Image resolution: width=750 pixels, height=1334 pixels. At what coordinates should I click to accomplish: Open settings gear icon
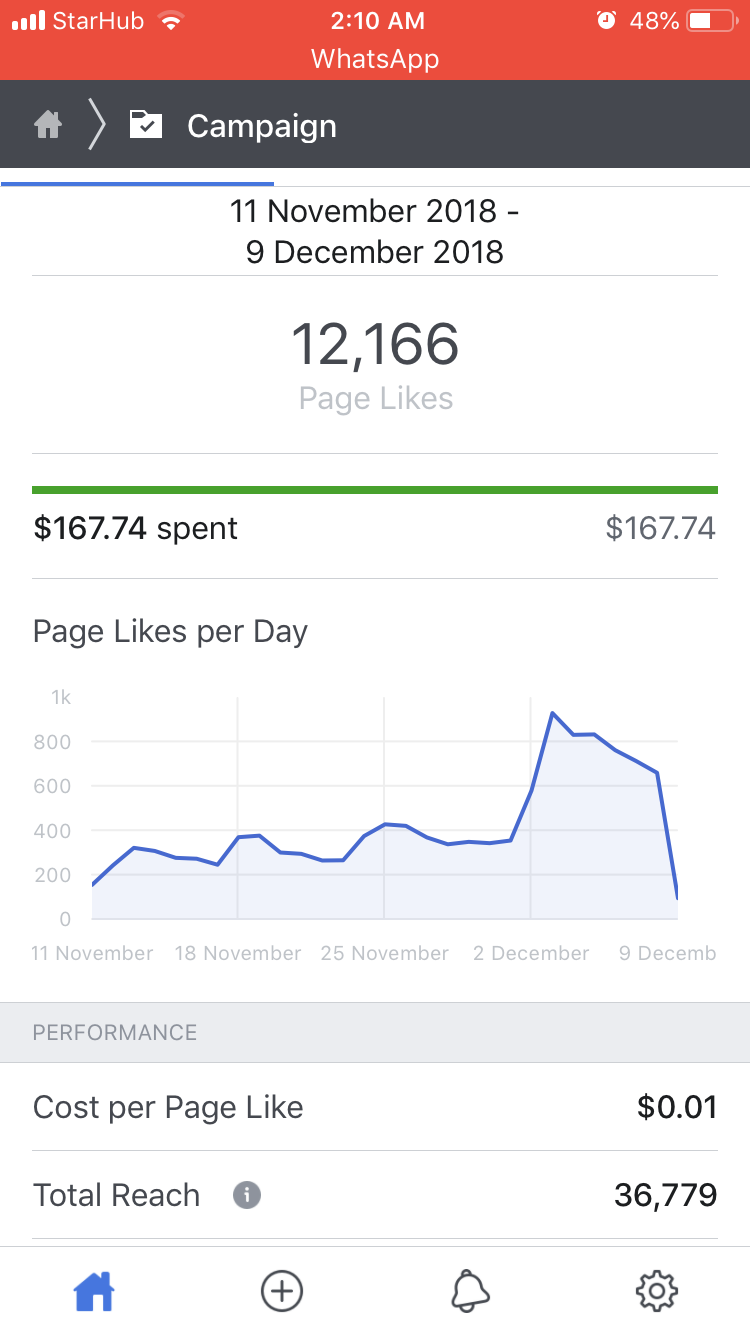click(657, 1291)
